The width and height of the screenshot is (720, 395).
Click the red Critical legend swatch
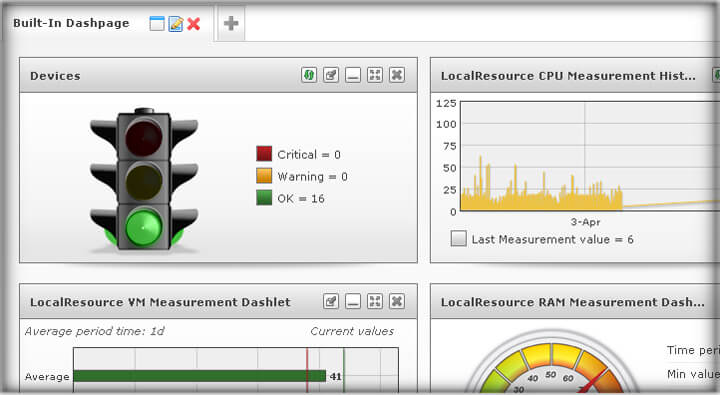point(264,153)
